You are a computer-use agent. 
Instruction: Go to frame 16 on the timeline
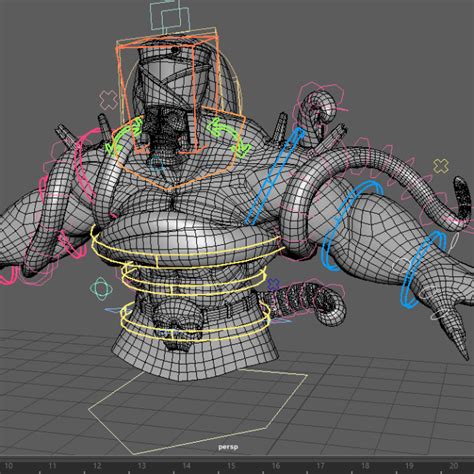tap(276, 466)
